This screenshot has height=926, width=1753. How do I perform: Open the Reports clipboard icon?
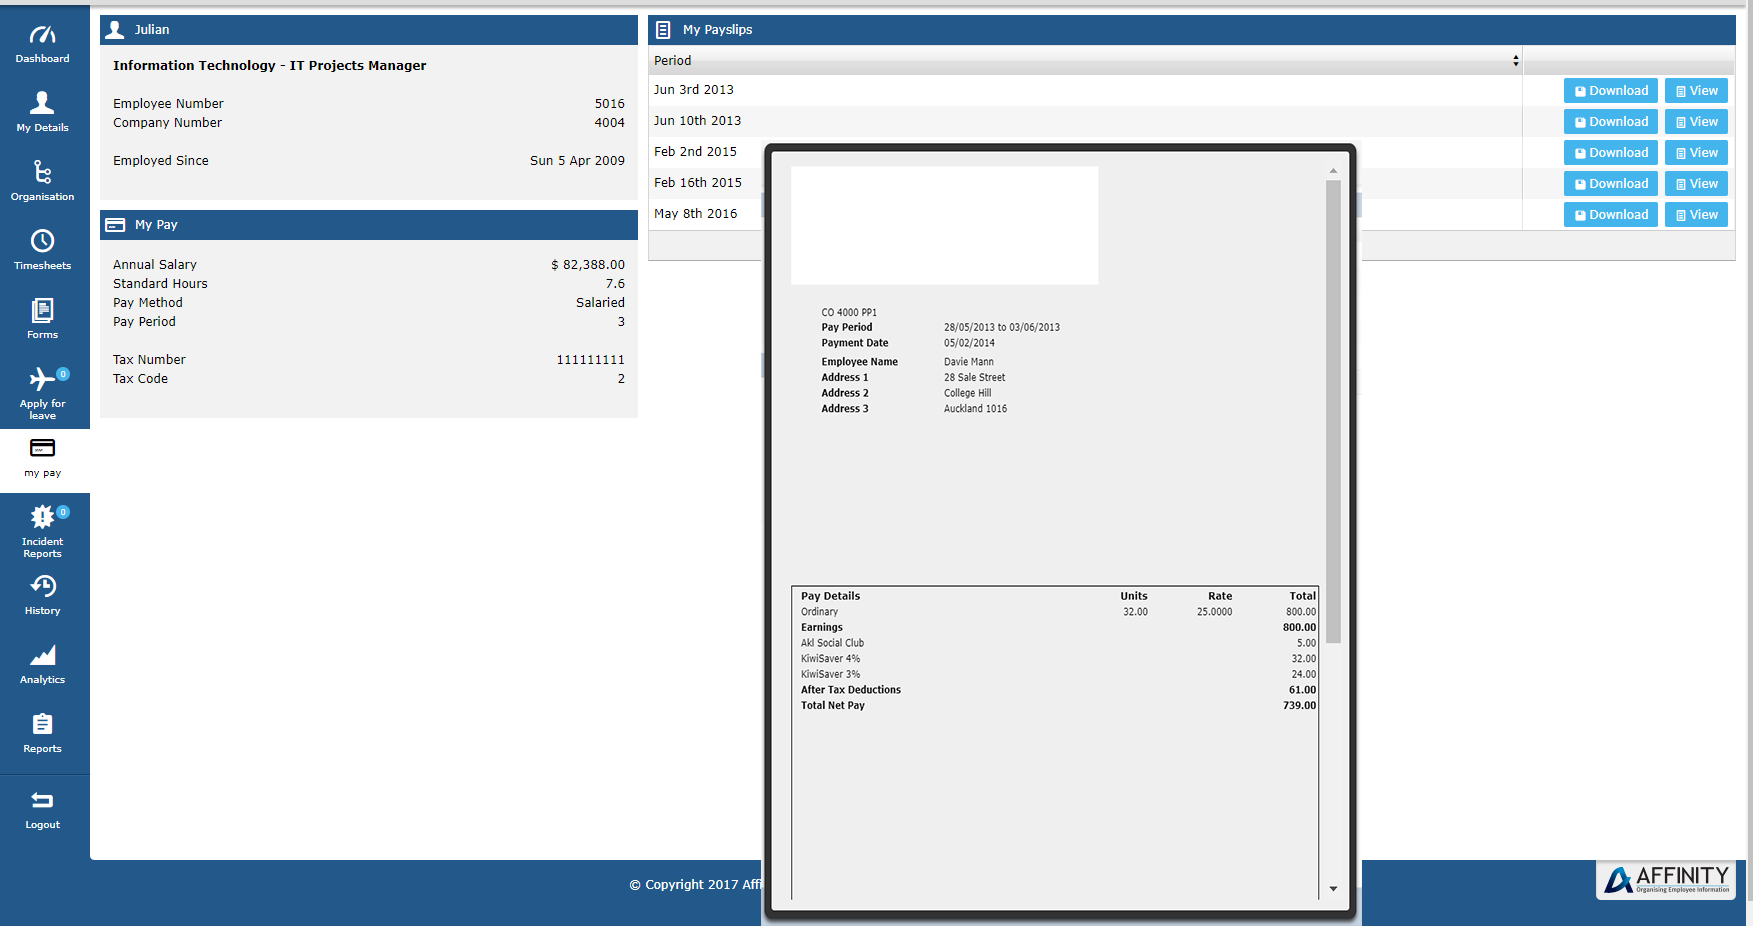42,724
